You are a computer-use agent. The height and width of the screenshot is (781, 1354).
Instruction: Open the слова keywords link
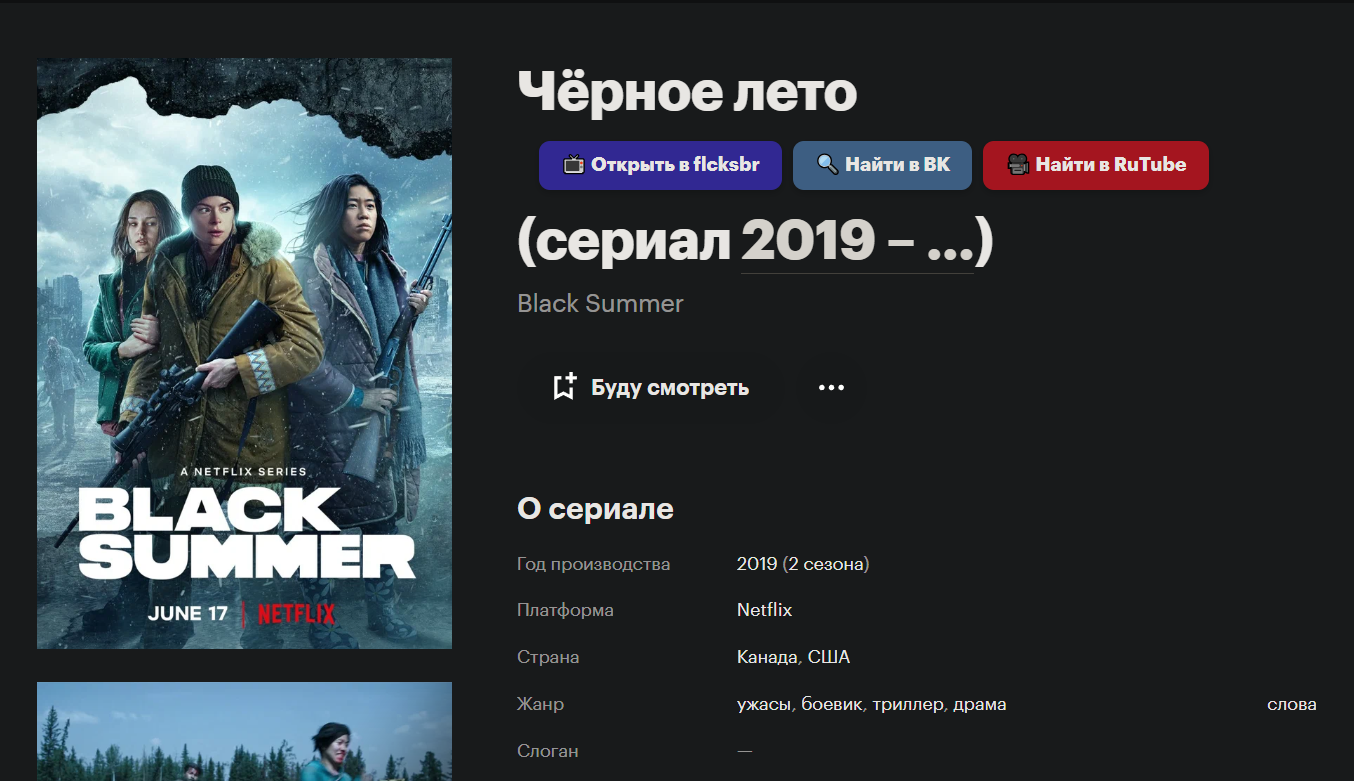pos(1292,704)
